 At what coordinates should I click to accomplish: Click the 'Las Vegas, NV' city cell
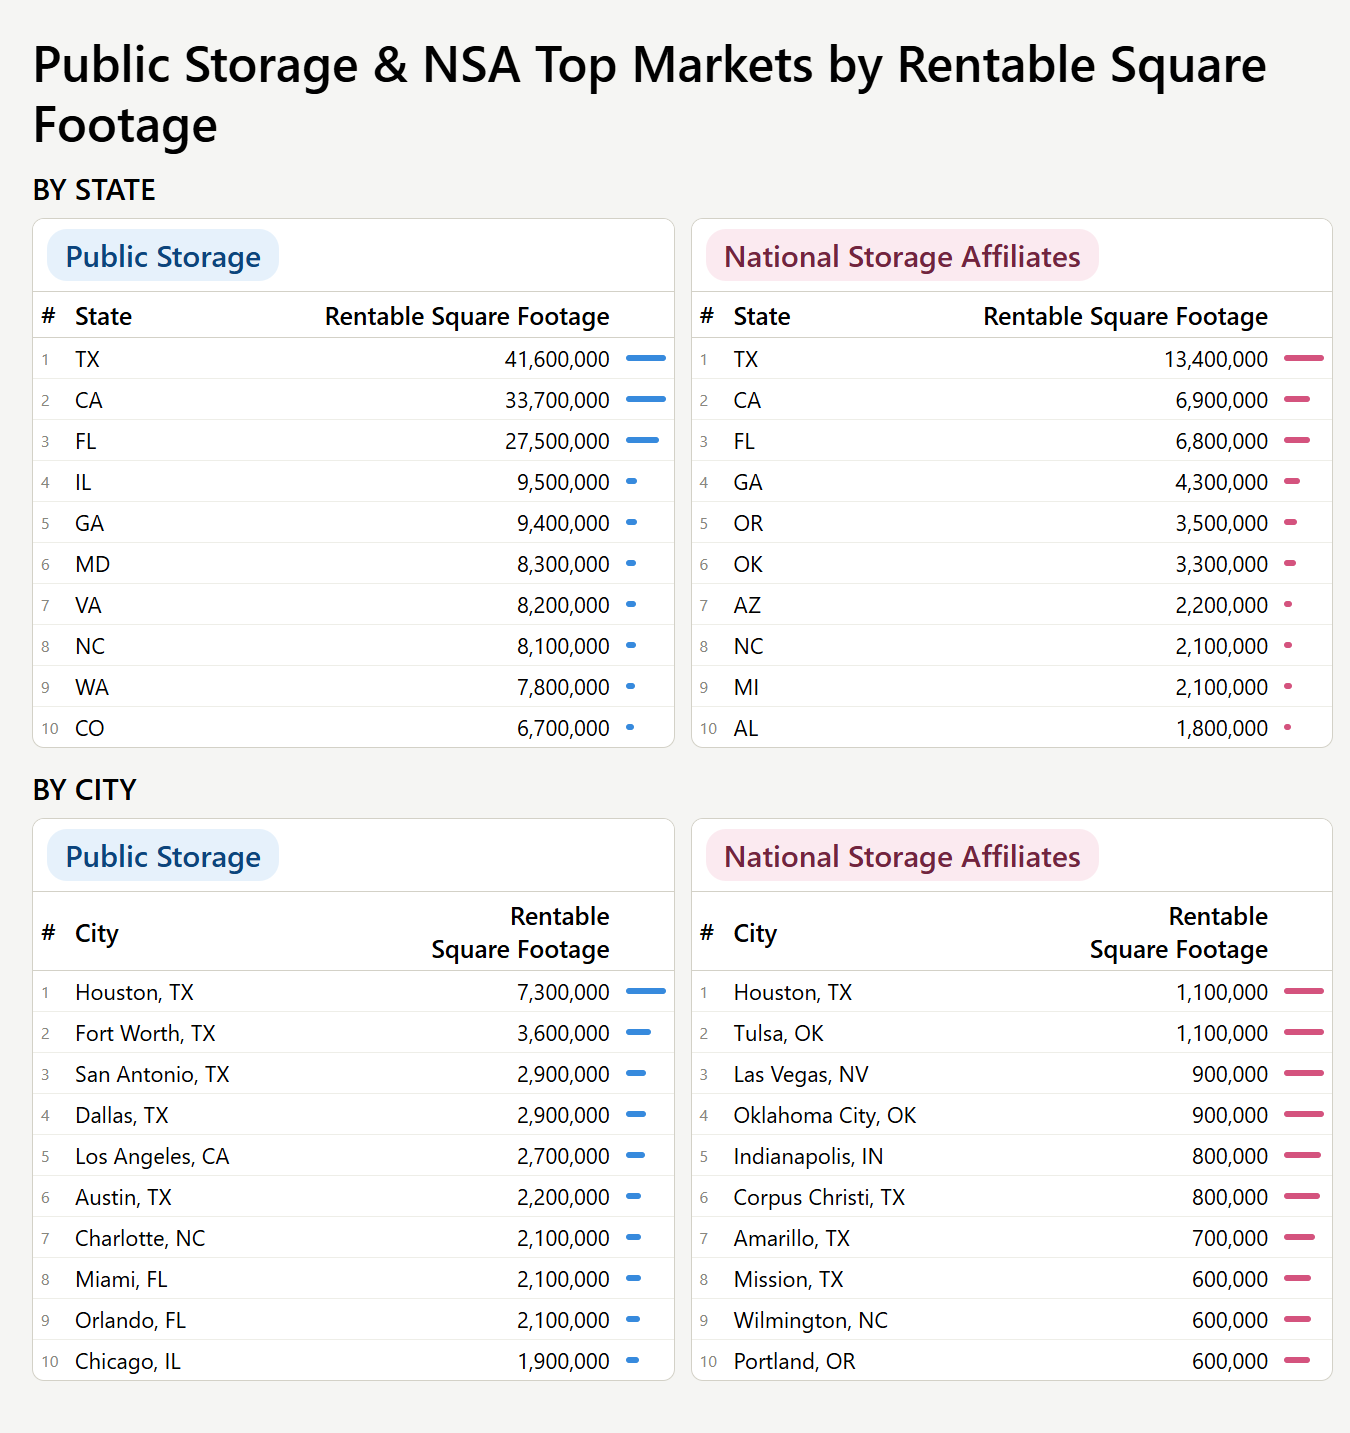click(801, 1074)
